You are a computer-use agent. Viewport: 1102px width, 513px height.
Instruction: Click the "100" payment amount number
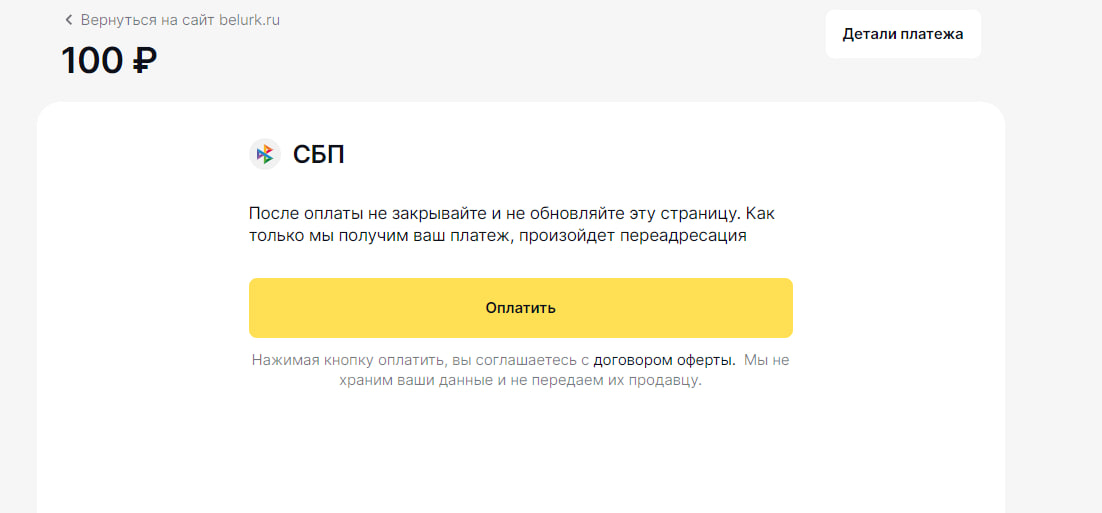92,62
